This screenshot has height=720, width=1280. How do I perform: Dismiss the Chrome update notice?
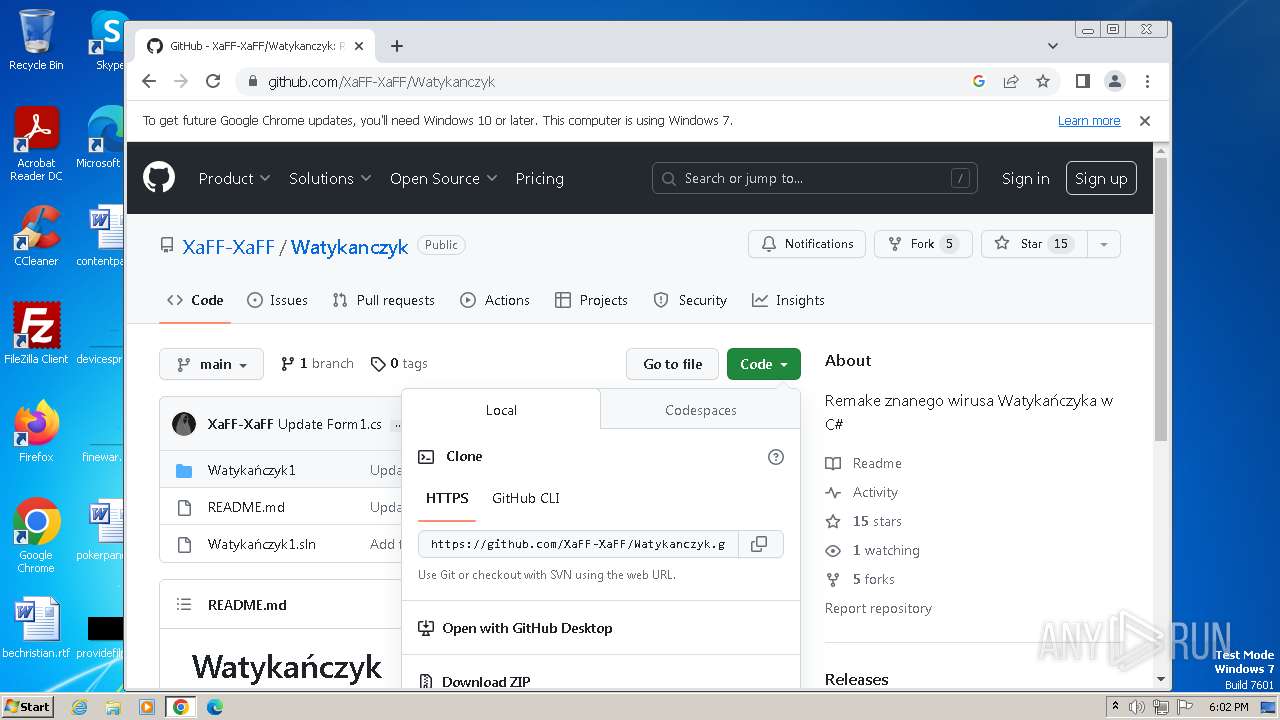(1145, 121)
